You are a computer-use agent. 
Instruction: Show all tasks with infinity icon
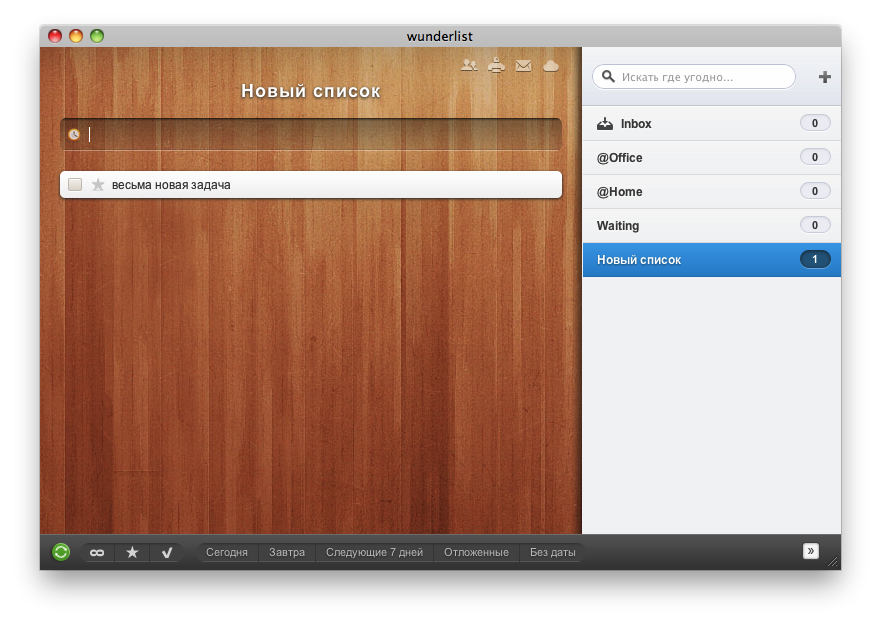(97, 552)
